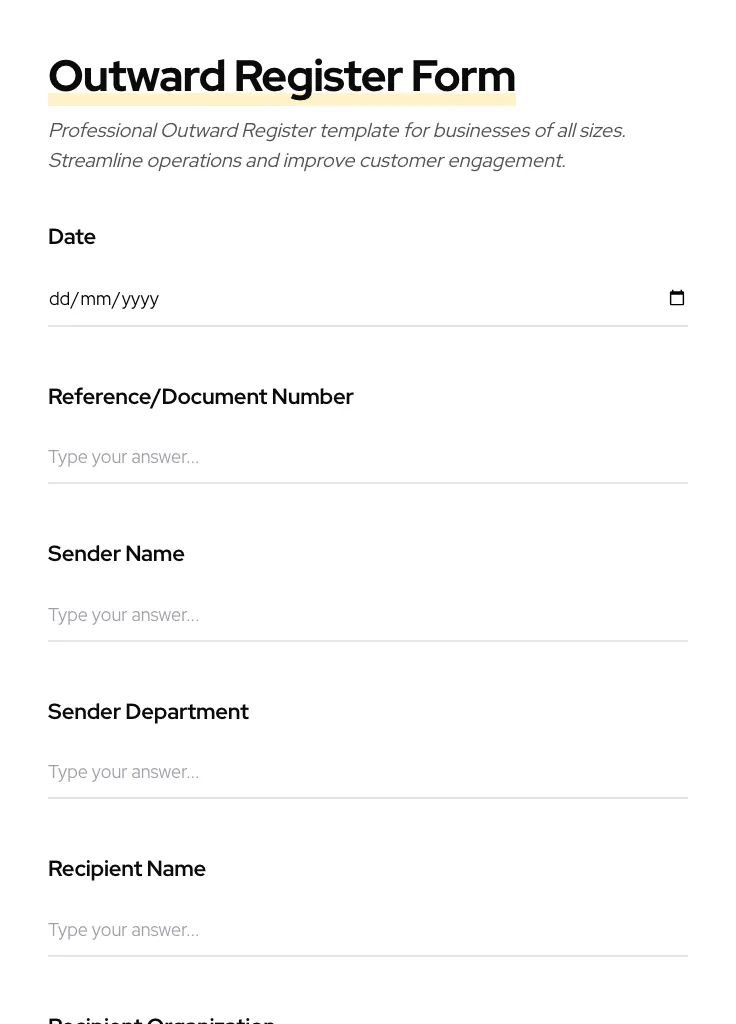This screenshot has height=1024, width=736.
Task: Select the day 'dd' segment of Date
Action: coord(59,299)
